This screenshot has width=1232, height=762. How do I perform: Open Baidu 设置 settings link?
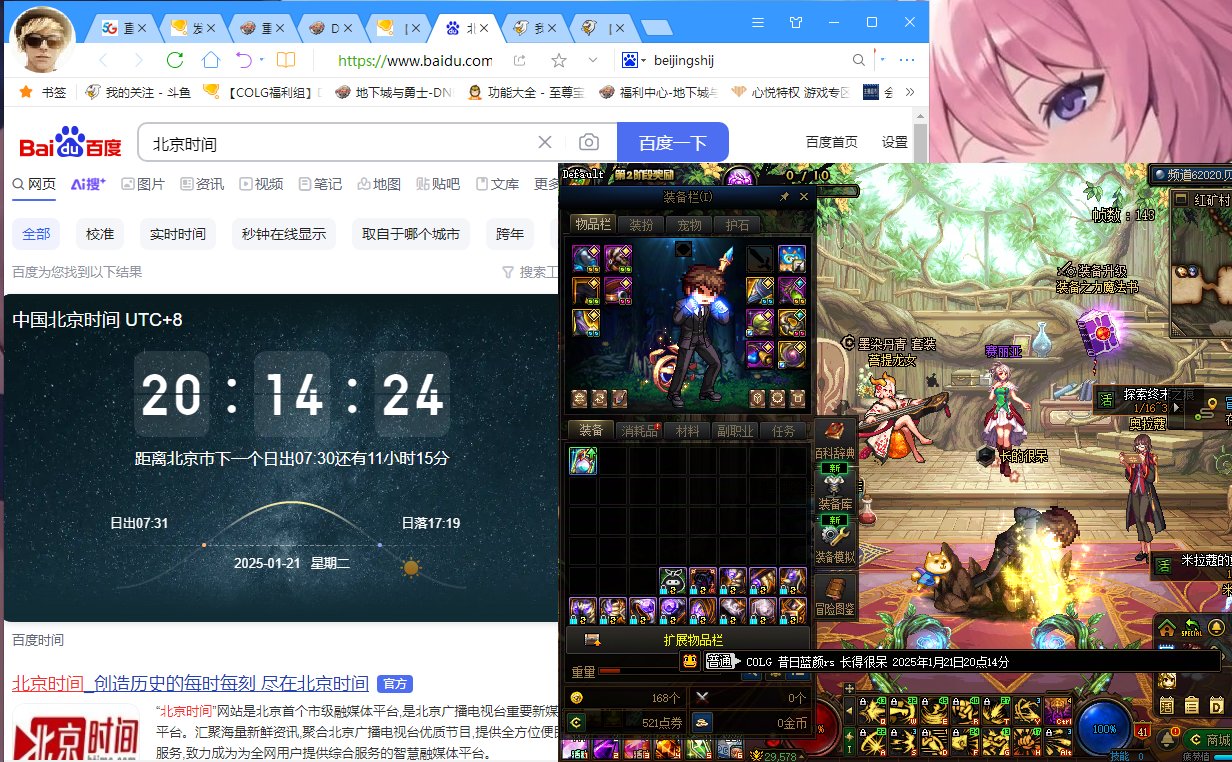pyautogui.click(x=895, y=143)
